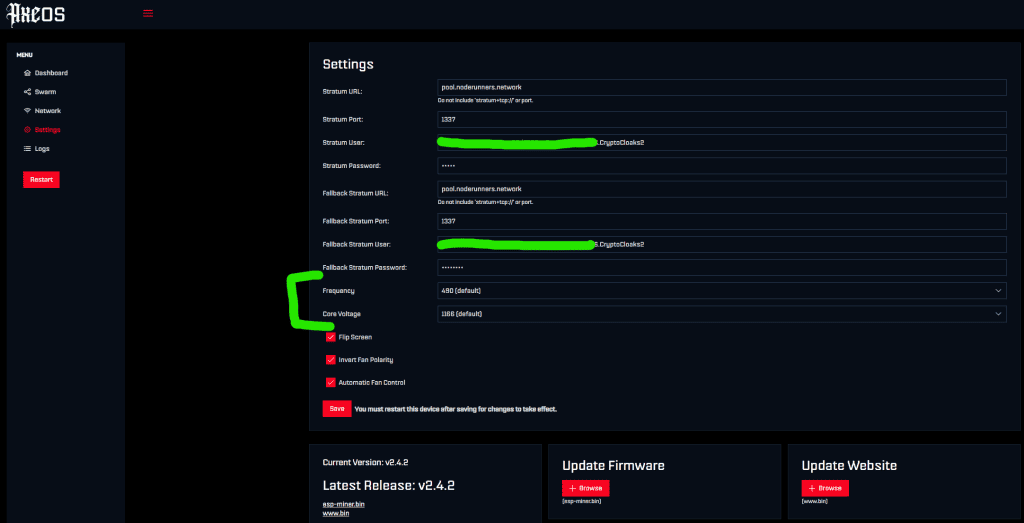
Task: Focus the Stratum URL field
Action: 722,87
